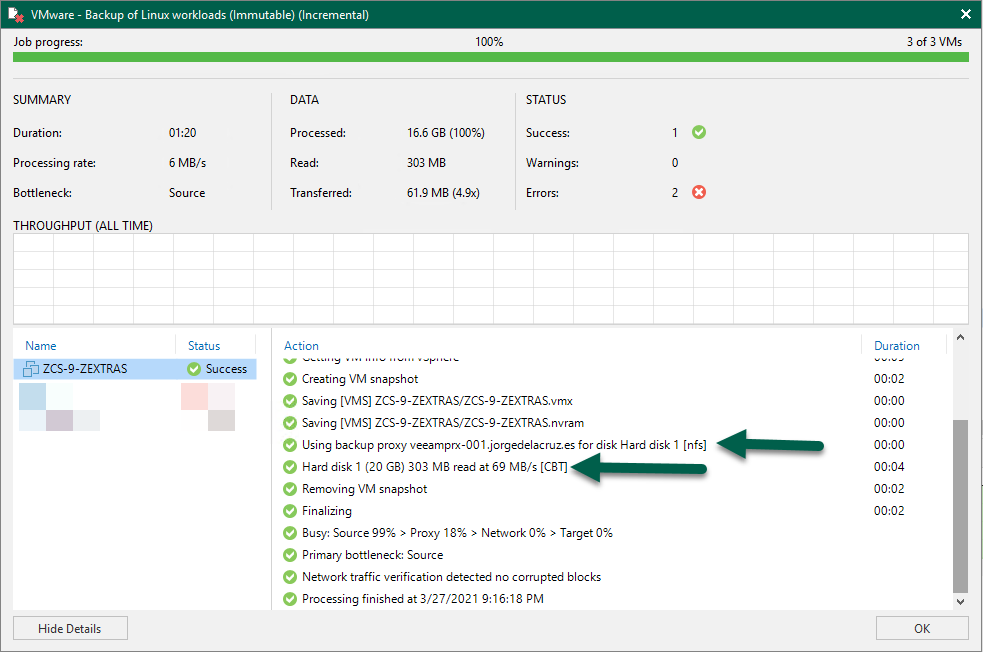Click the green check beside Creating VM snapshot
This screenshot has width=983, height=652.
(290, 379)
